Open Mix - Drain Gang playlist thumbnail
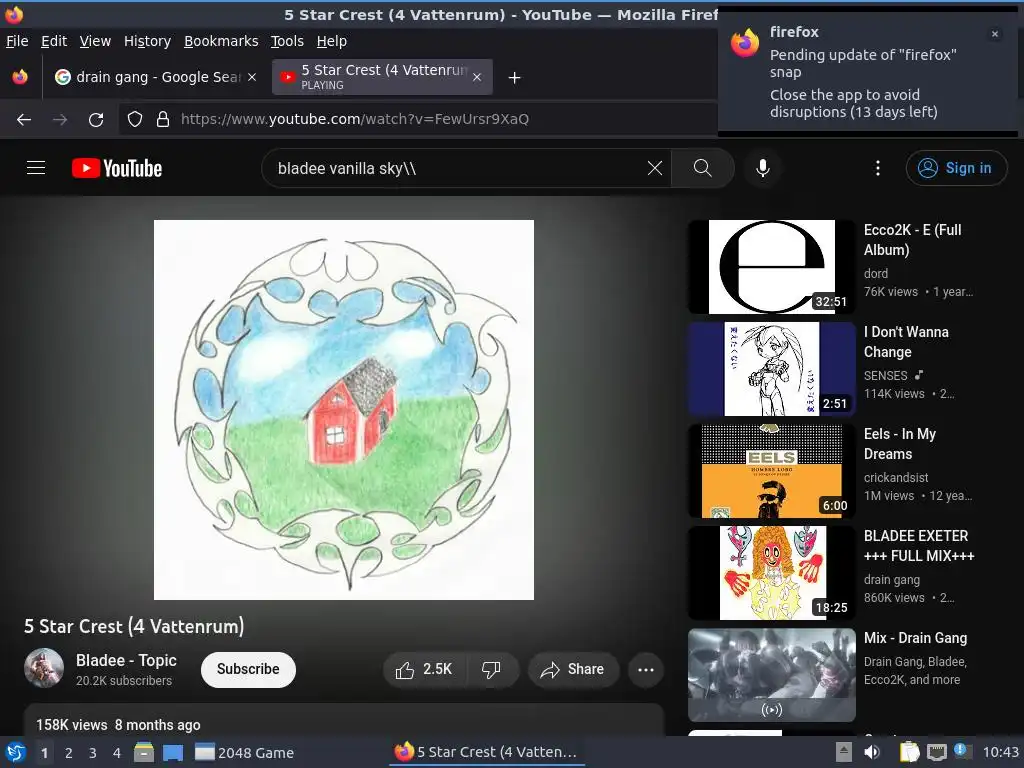The width and height of the screenshot is (1024, 768). tap(772, 675)
